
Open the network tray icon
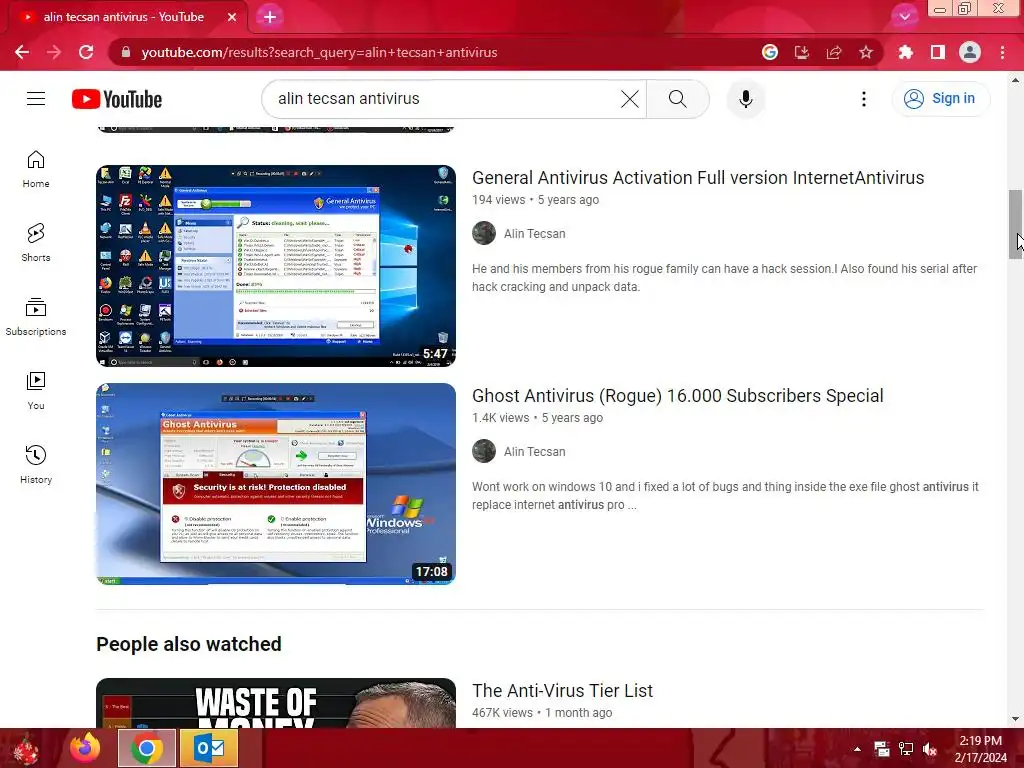click(906, 749)
